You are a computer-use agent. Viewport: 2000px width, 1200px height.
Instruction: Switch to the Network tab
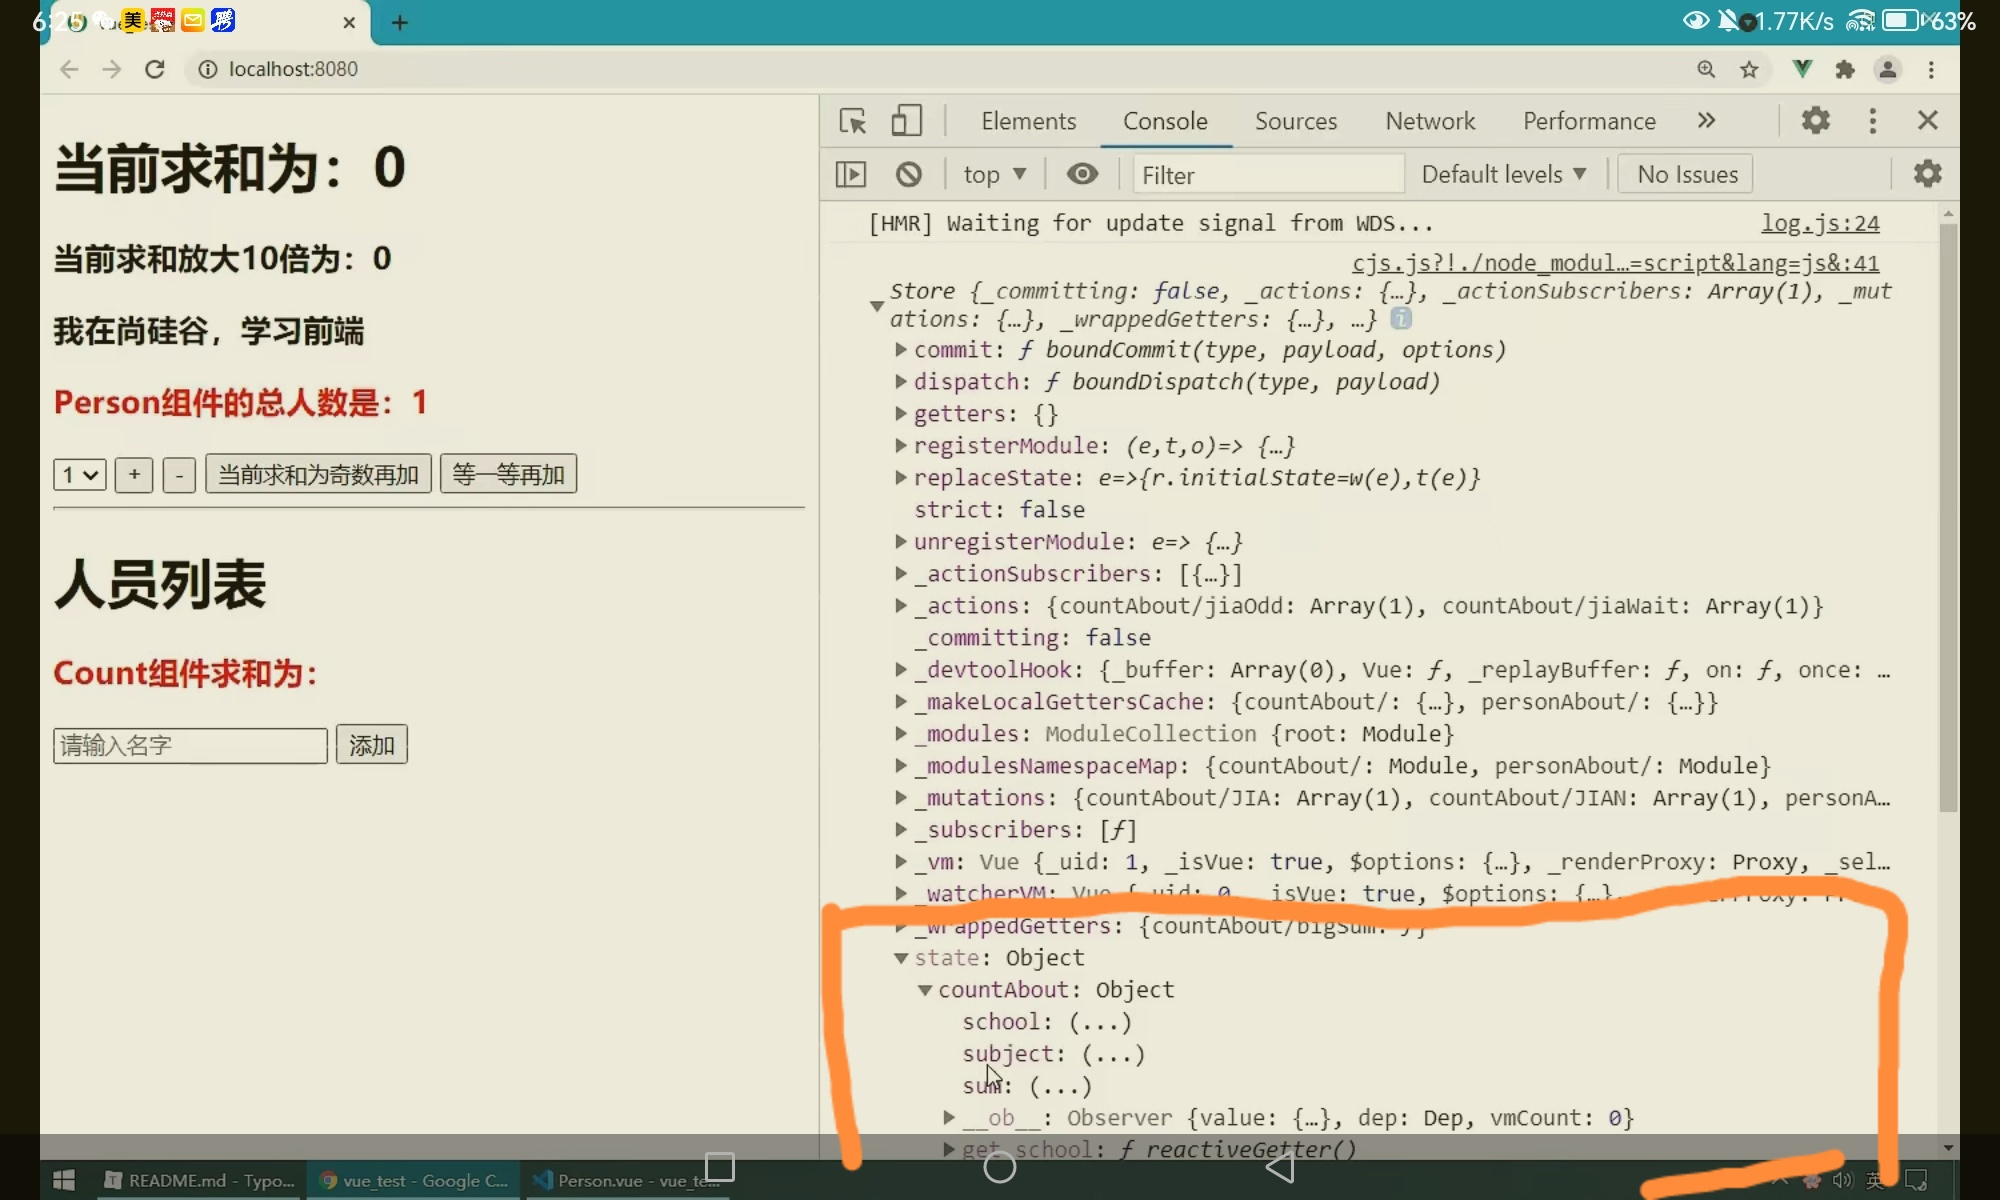pos(1429,121)
